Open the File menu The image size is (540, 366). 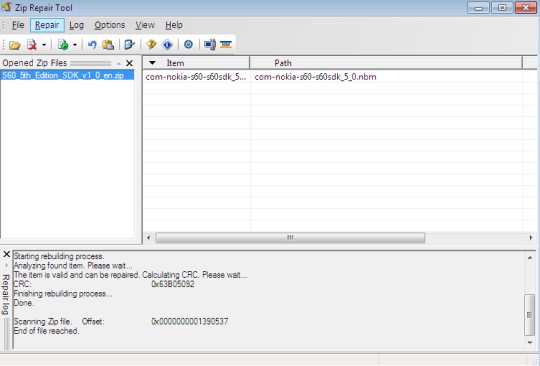pos(18,25)
